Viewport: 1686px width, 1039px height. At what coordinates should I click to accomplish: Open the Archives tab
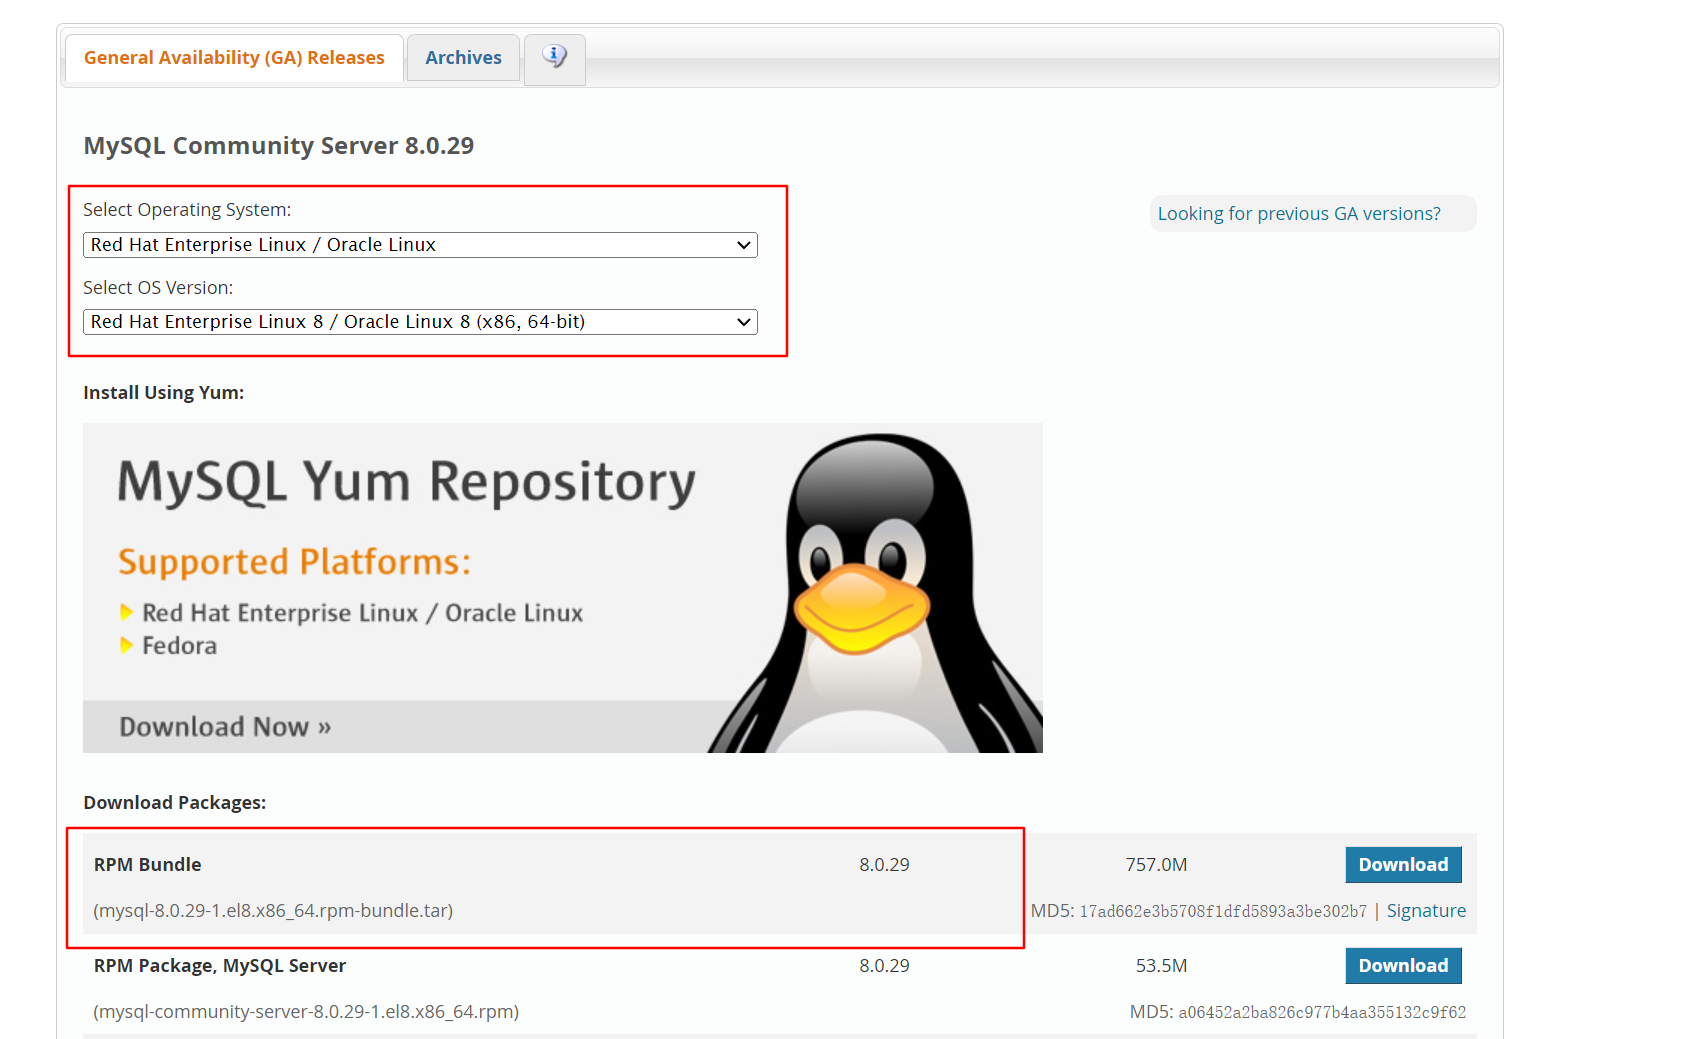pyautogui.click(x=463, y=58)
